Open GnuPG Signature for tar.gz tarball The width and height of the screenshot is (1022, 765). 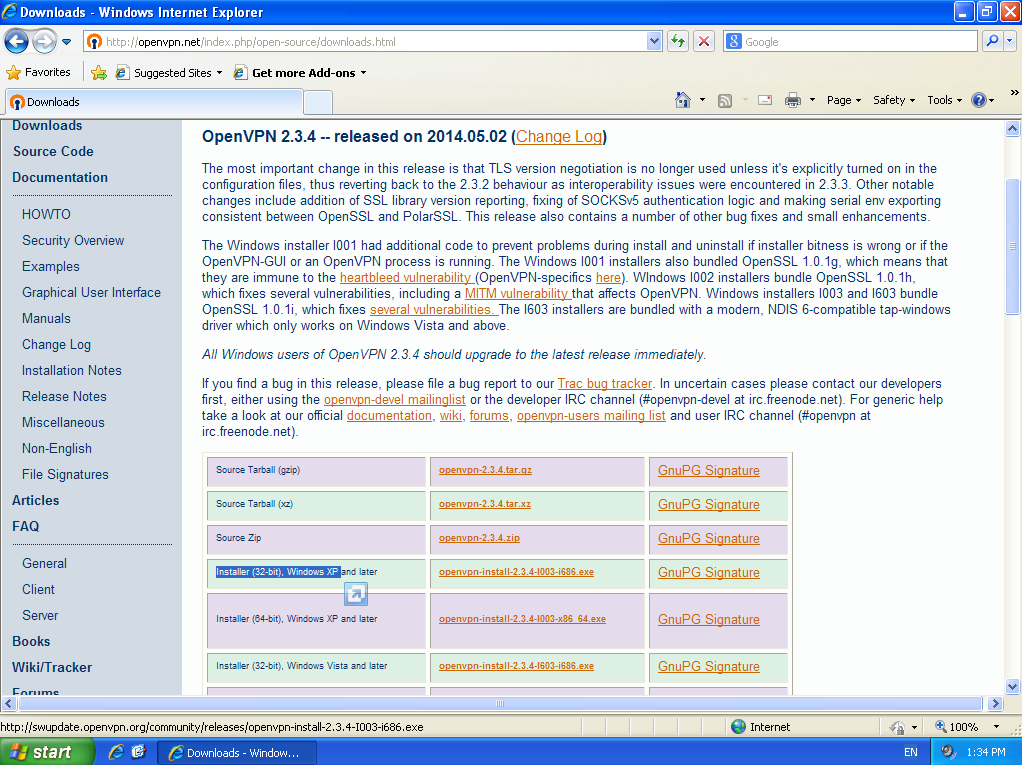pyautogui.click(x=708, y=470)
